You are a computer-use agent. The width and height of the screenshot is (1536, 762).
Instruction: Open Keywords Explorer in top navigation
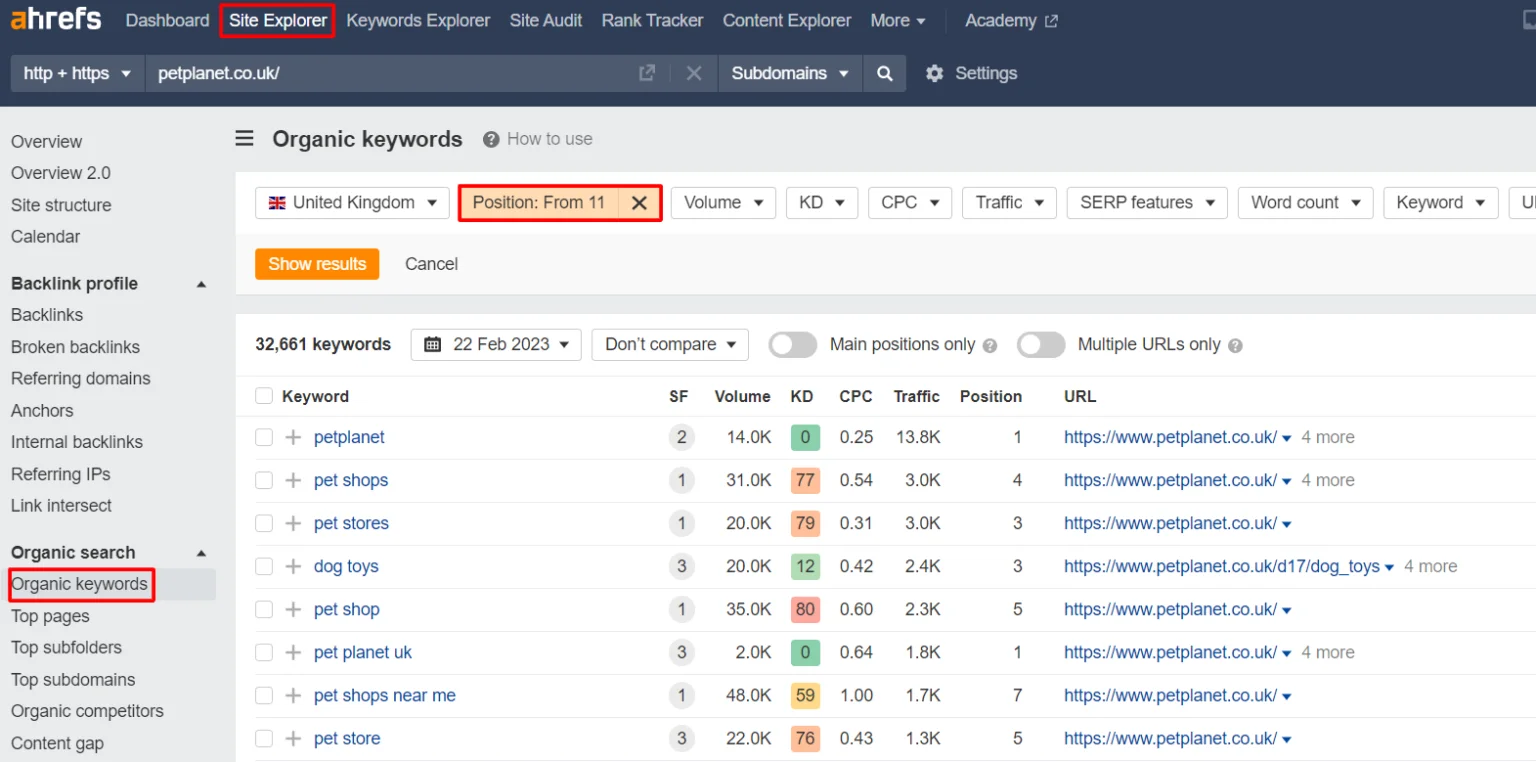(x=418, y=20)
